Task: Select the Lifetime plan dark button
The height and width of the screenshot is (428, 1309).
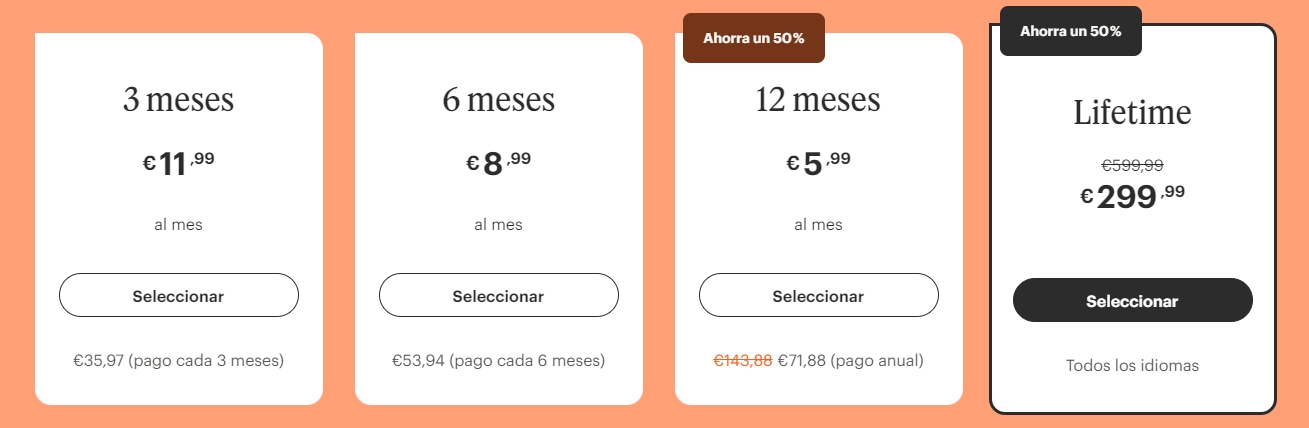Action: [1132, 301]
